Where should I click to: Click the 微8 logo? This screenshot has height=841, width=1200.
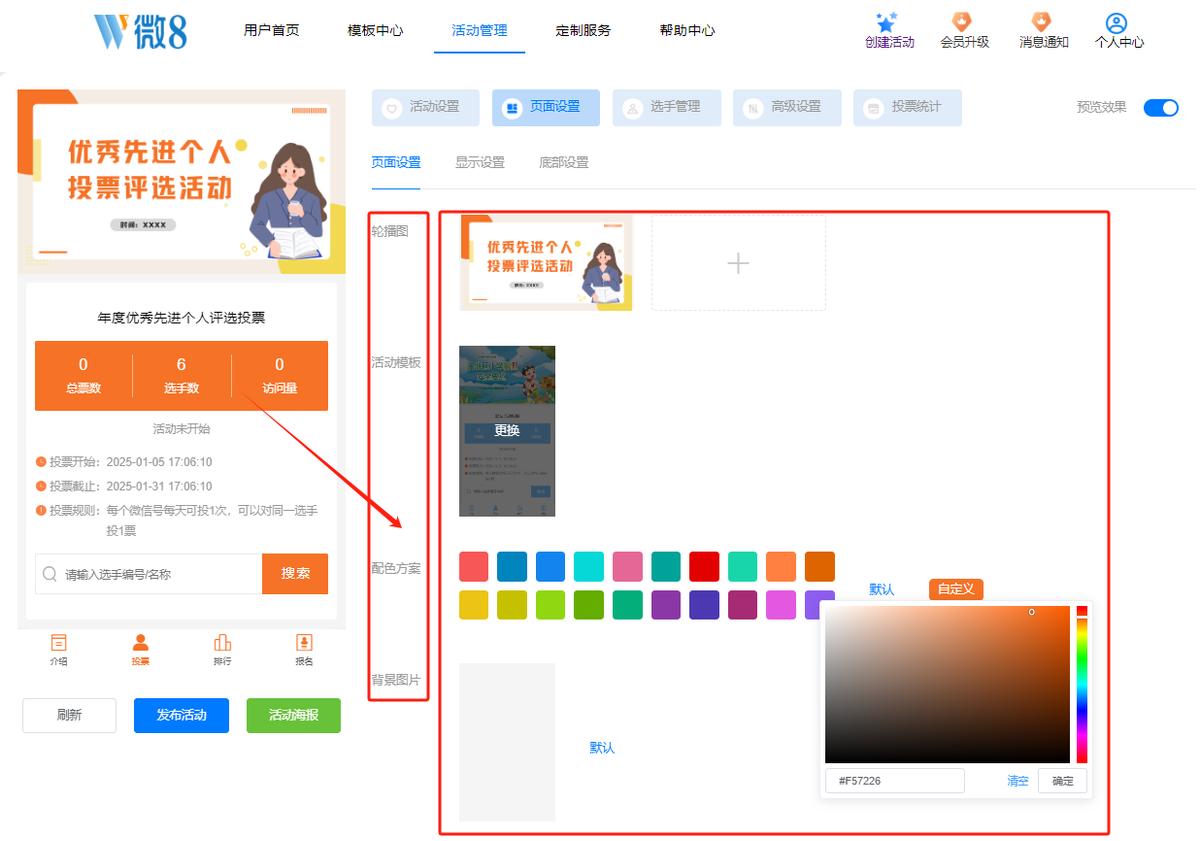(x=140, y=31)
